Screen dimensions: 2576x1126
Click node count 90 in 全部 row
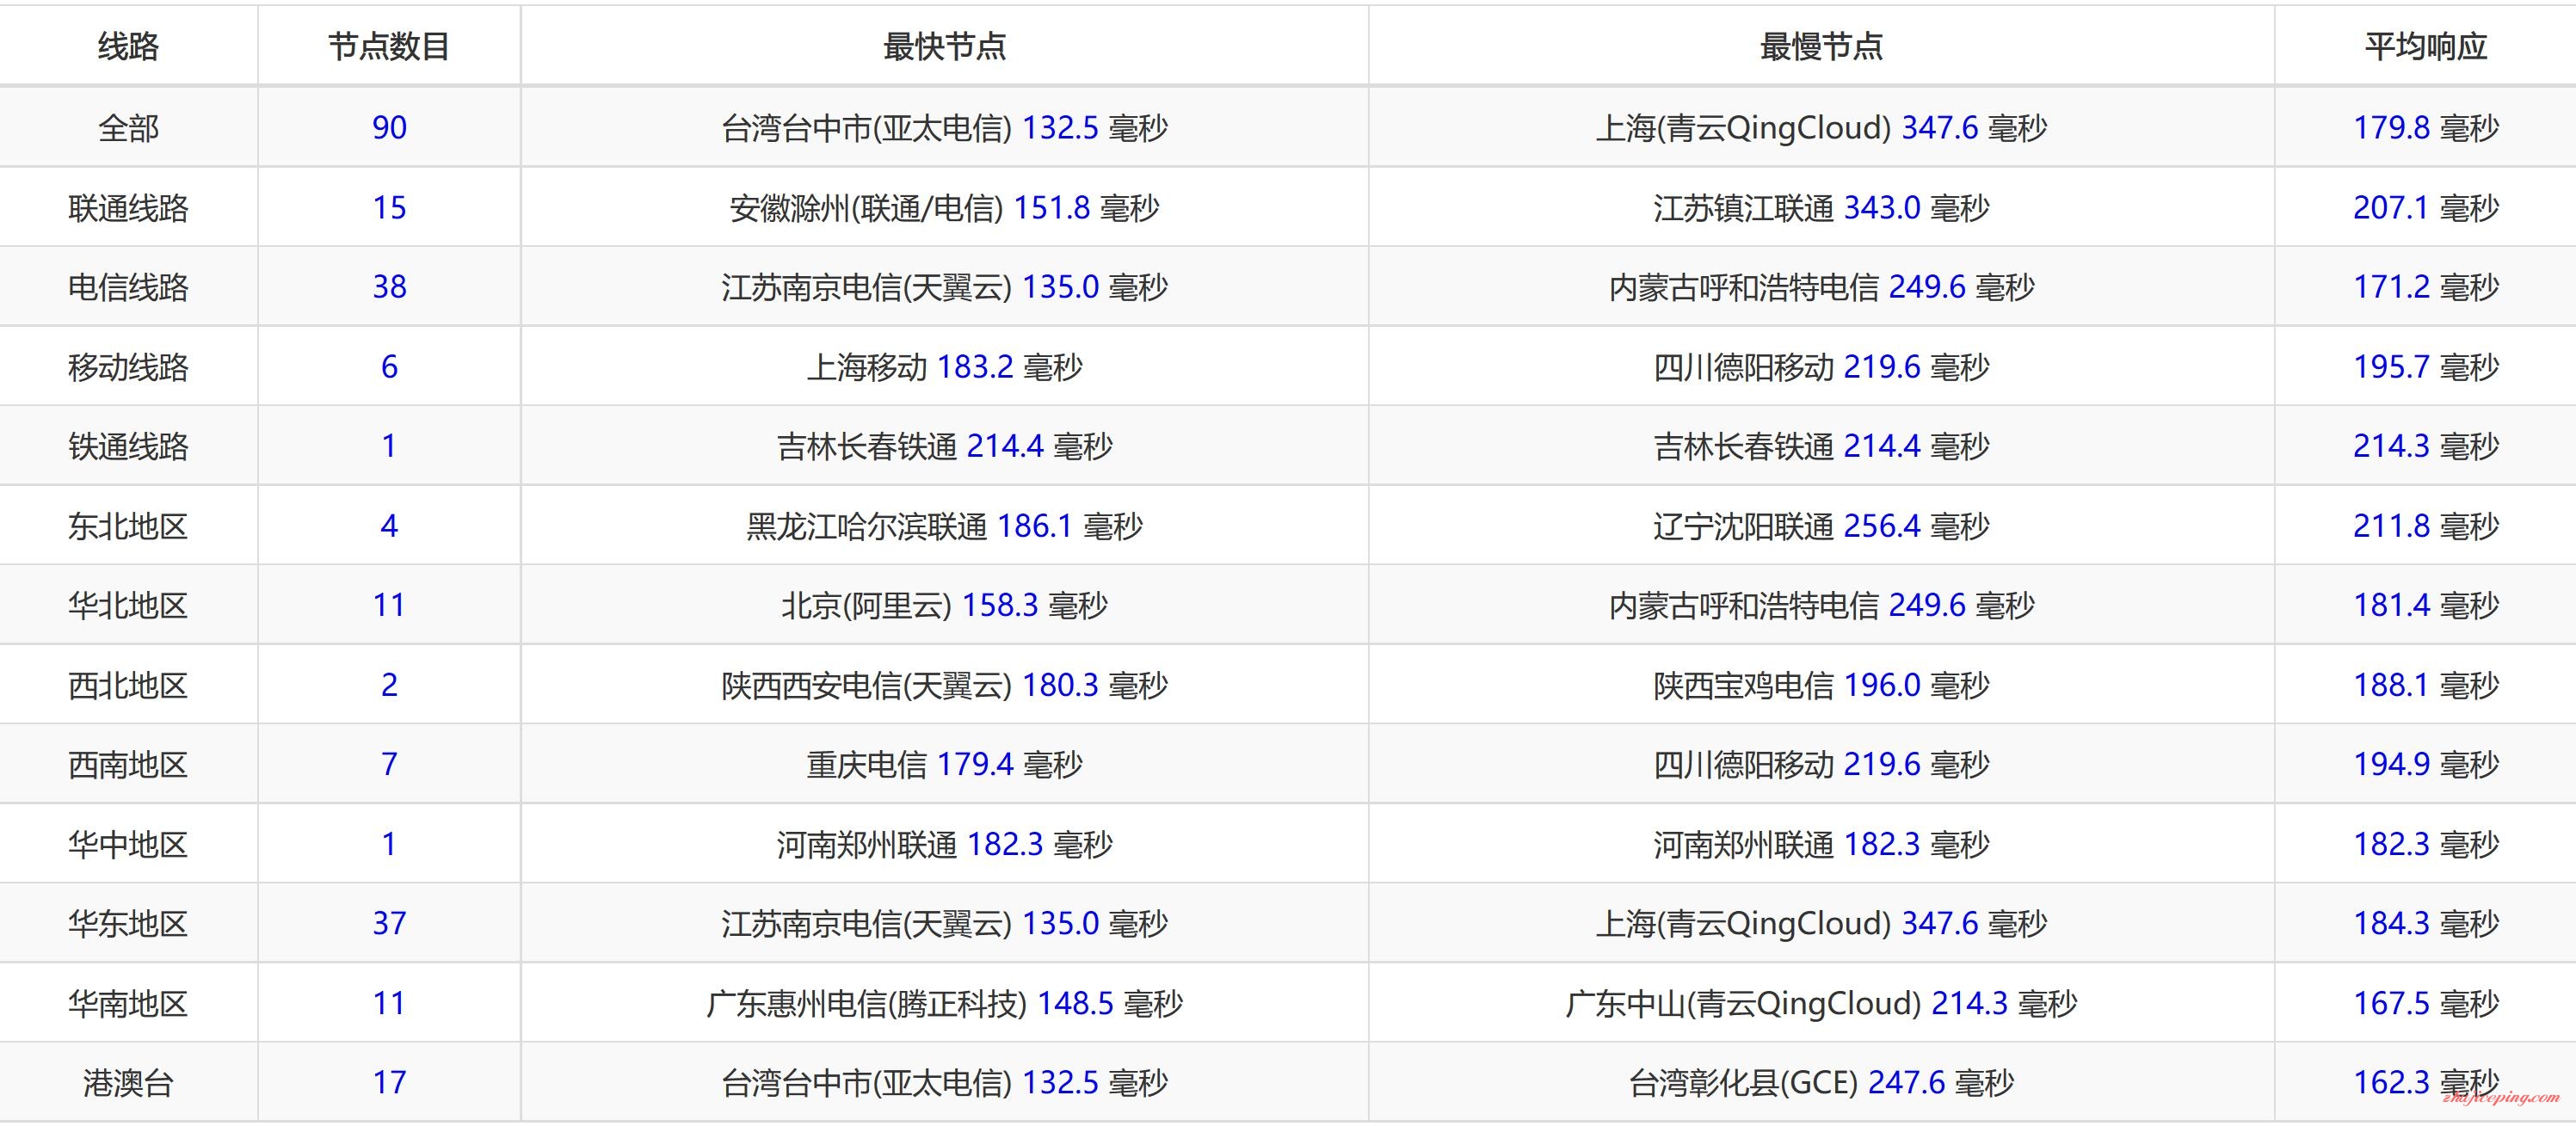point(389,128)
